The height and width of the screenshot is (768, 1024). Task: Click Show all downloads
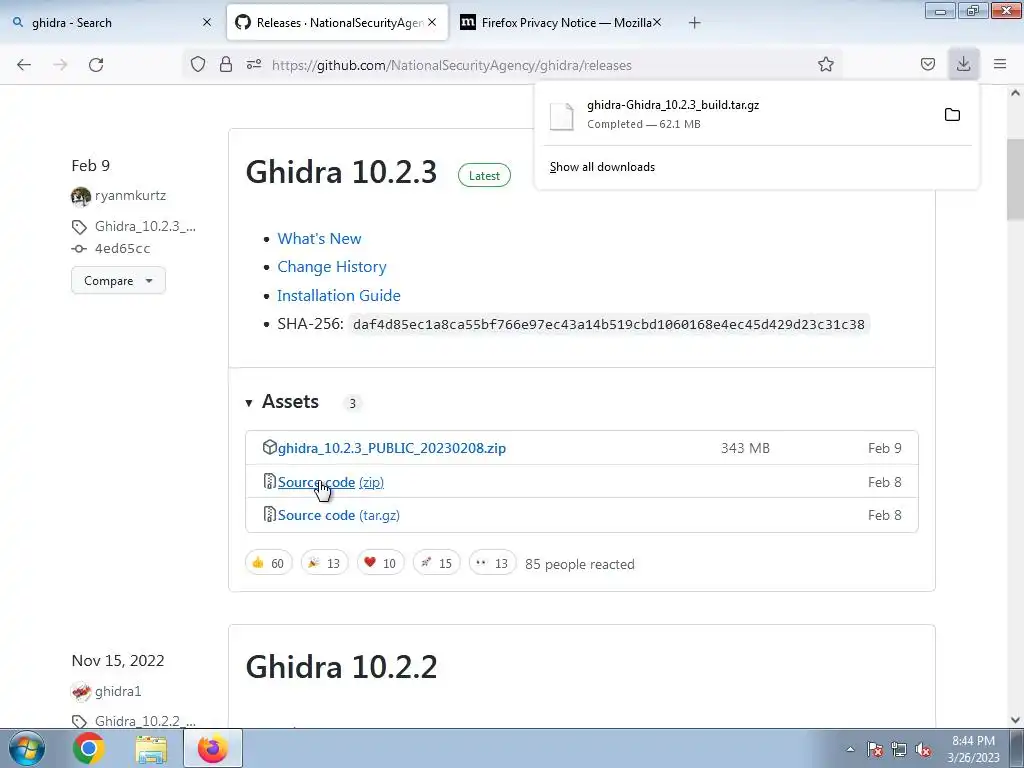click(602, 167)
